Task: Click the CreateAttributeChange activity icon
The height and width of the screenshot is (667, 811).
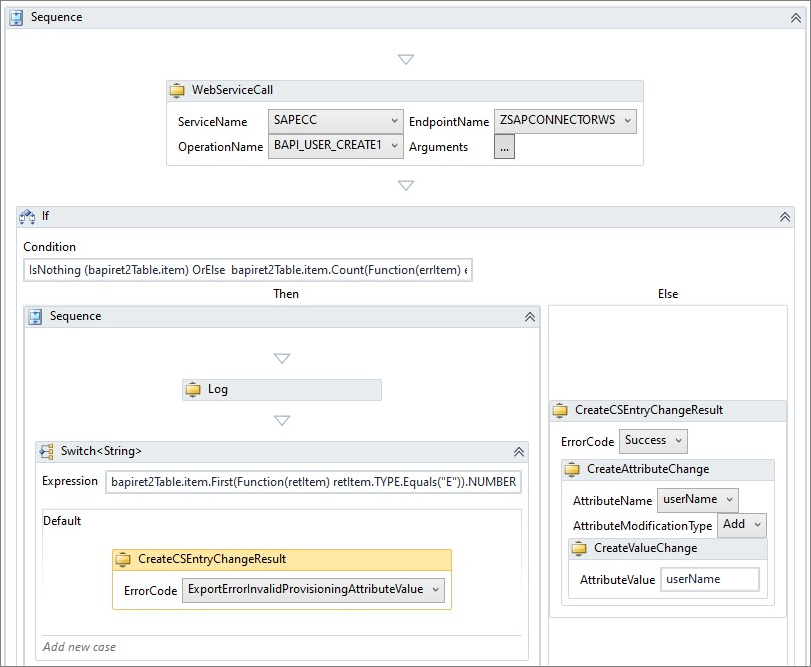Action: coord(572,470)
